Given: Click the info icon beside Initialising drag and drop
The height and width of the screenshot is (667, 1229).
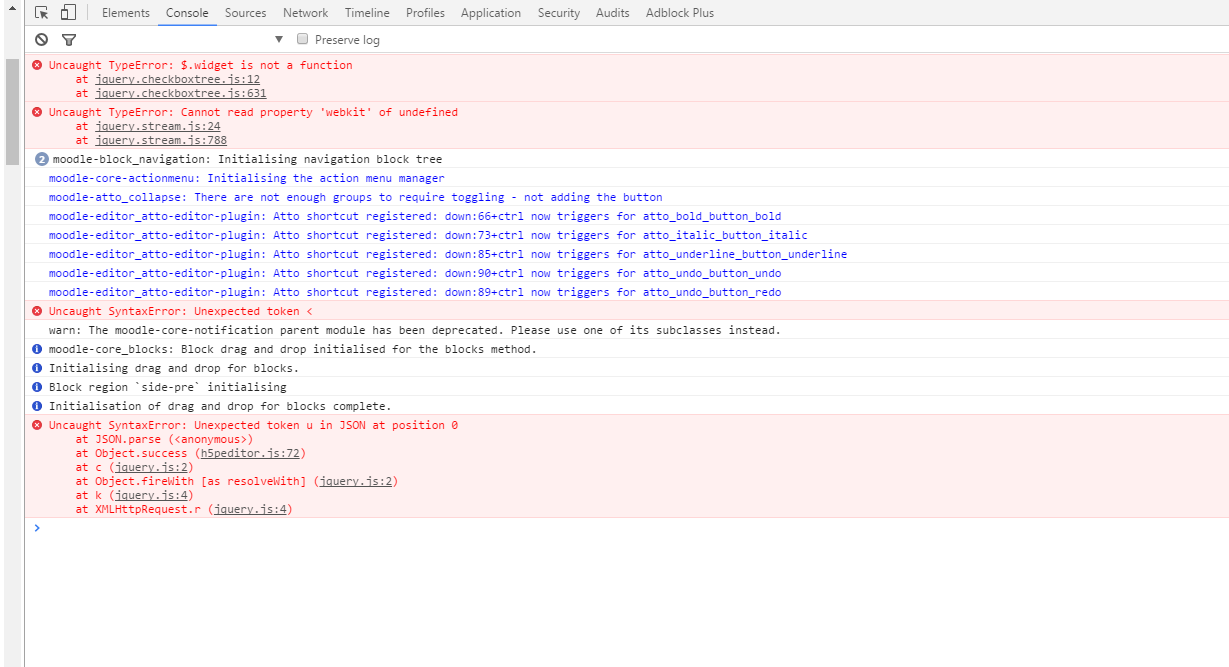Looking at the screenshot, I should [38, 368].
